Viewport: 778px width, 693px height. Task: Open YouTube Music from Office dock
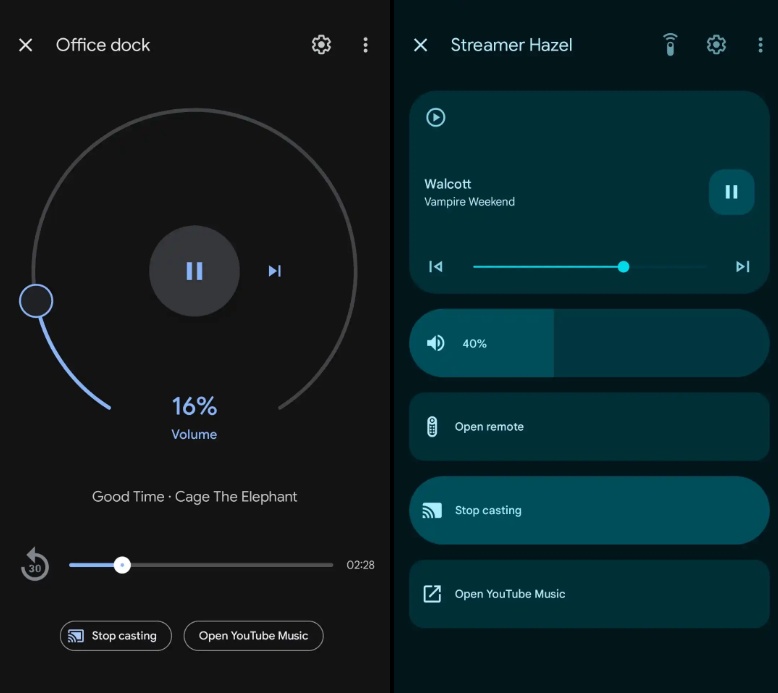(x=253, y=636)
